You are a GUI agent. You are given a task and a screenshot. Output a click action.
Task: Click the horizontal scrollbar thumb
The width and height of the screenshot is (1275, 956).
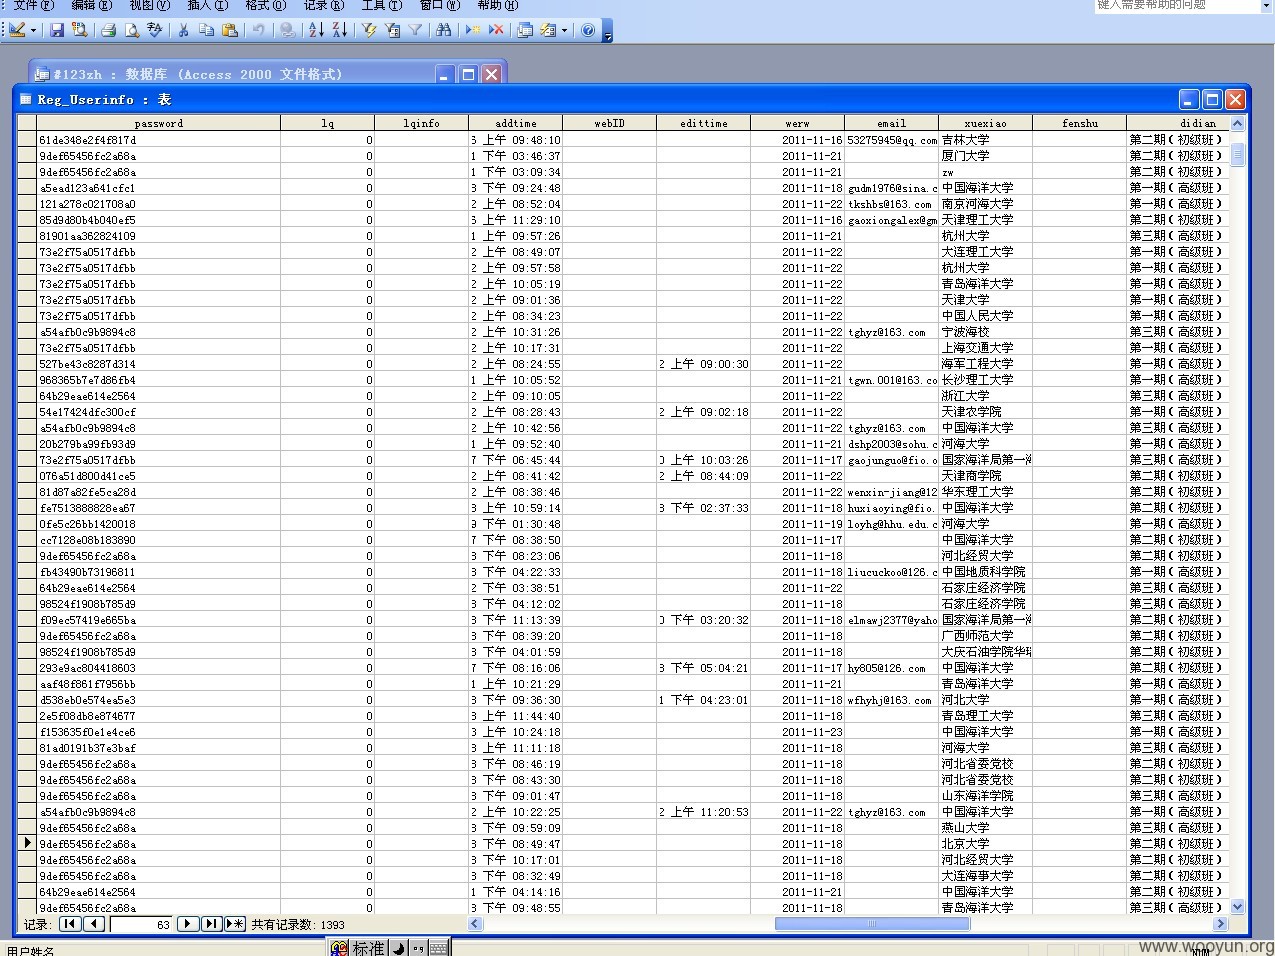[872, 924]
